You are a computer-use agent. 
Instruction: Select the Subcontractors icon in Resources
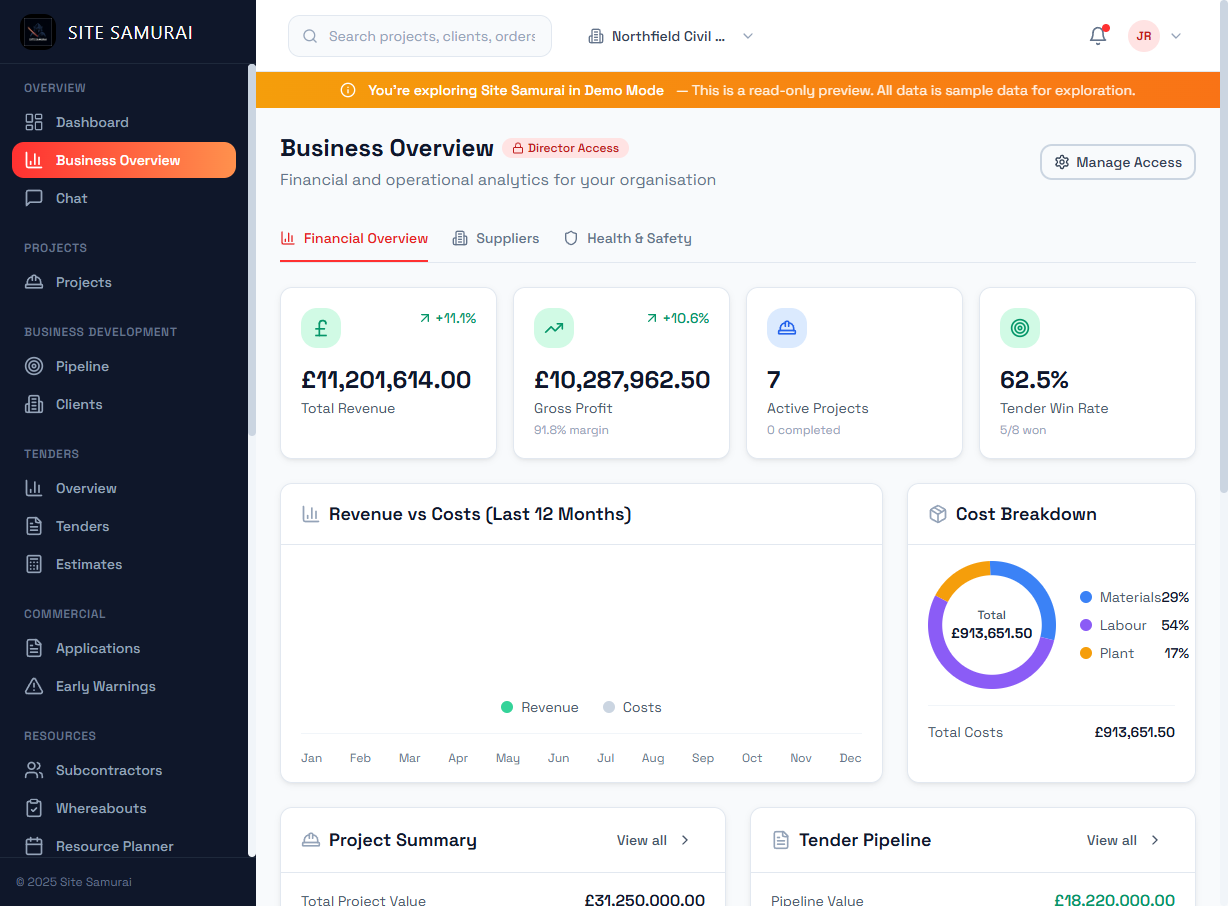click(36, 770)
